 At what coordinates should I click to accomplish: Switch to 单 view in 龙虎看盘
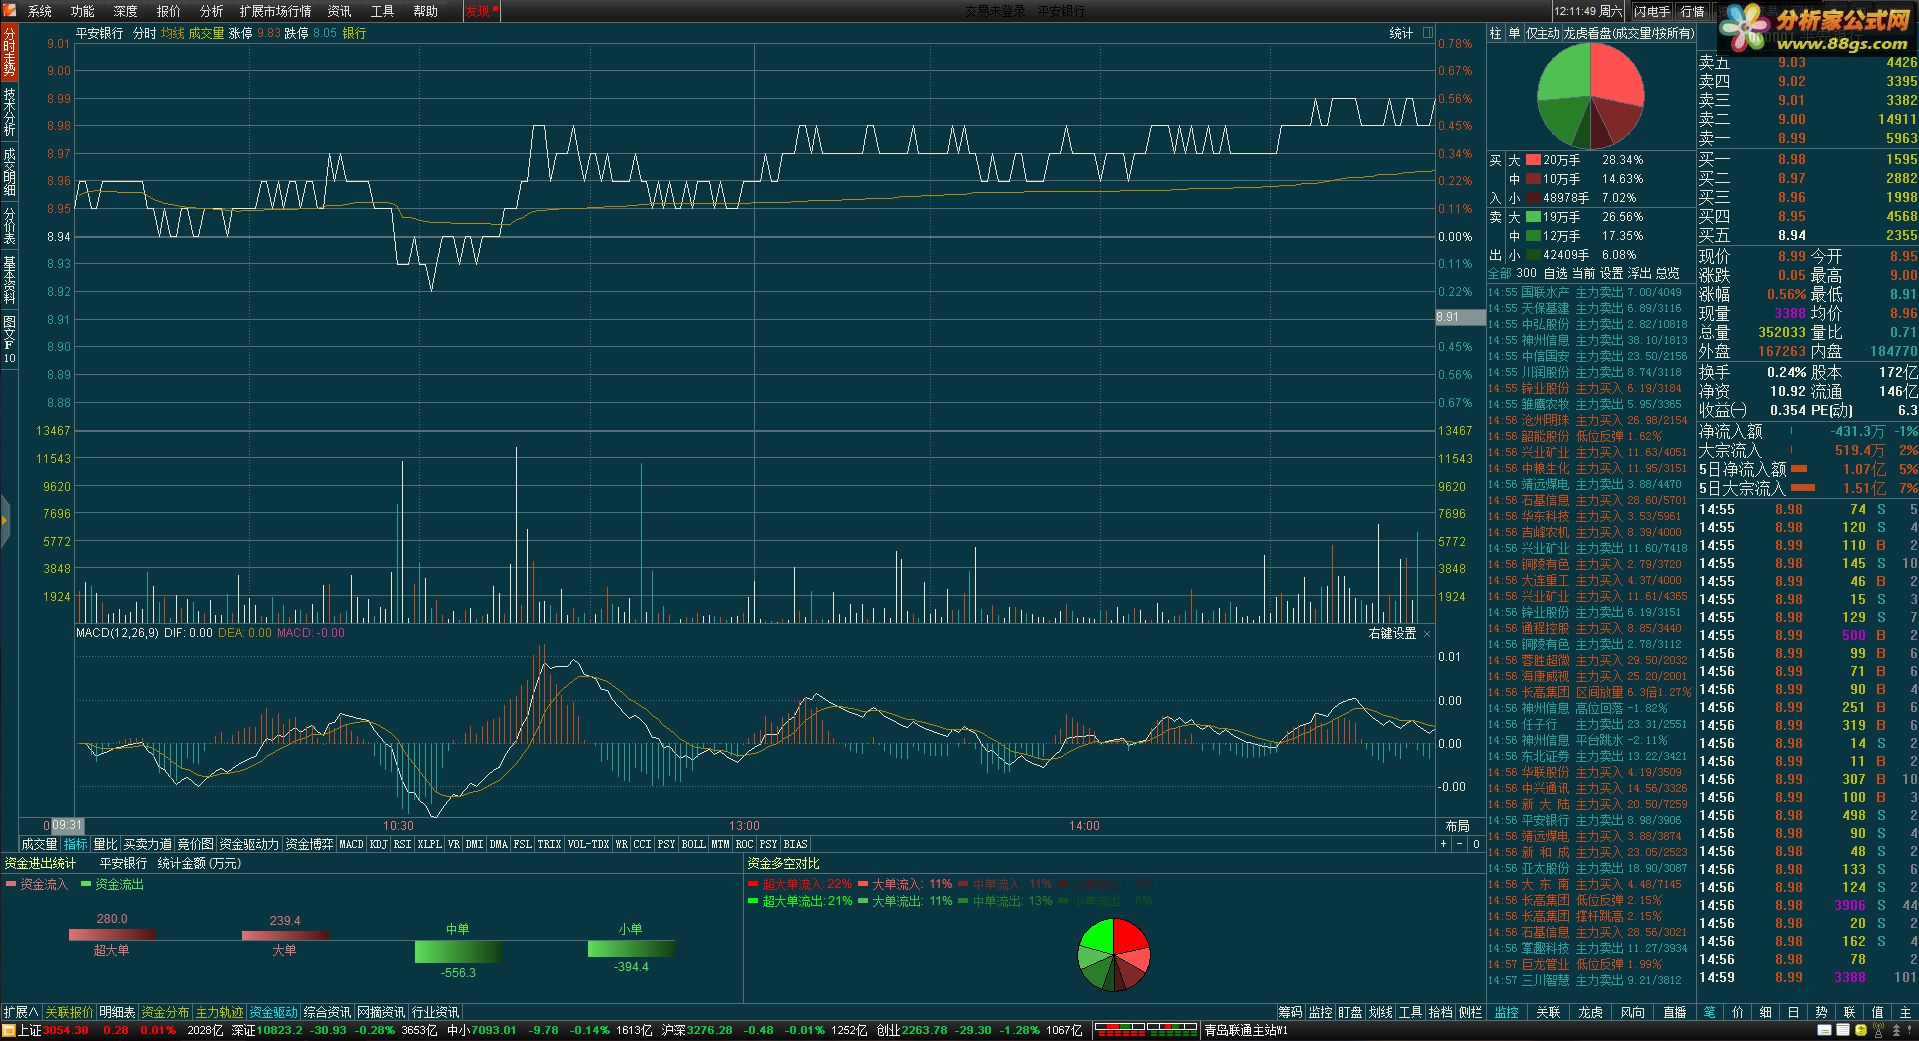[1514, 33]
